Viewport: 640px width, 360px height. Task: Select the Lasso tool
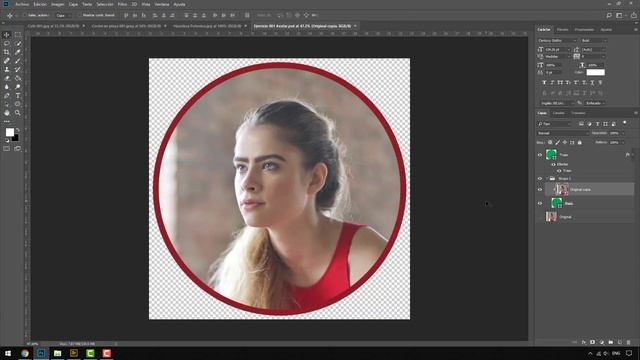click(x=7, y=43)
